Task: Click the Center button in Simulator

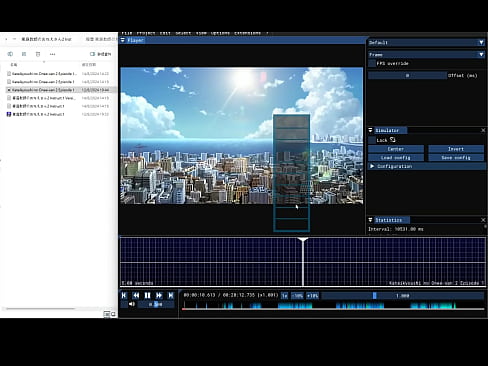Action: coord(396,149)
